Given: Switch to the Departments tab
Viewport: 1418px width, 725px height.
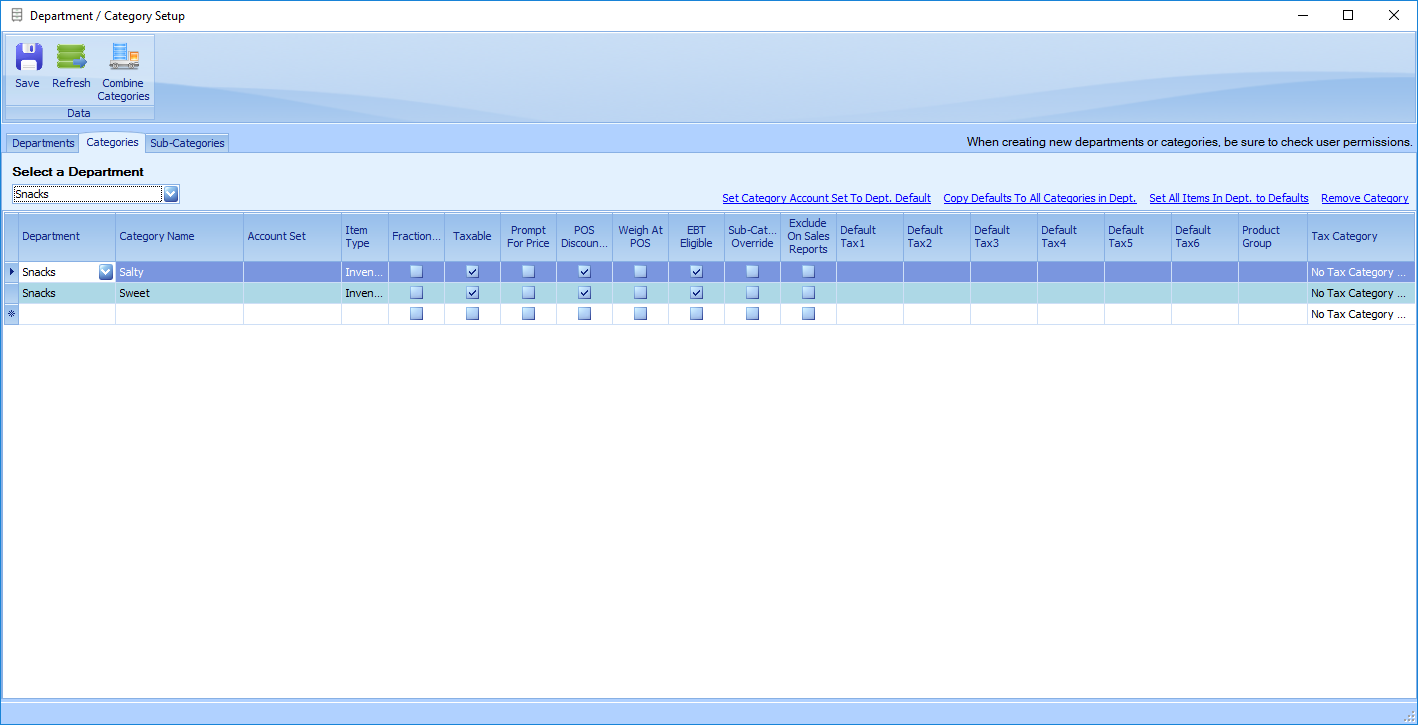Looking at the screenshot, I should coord(43,143).
